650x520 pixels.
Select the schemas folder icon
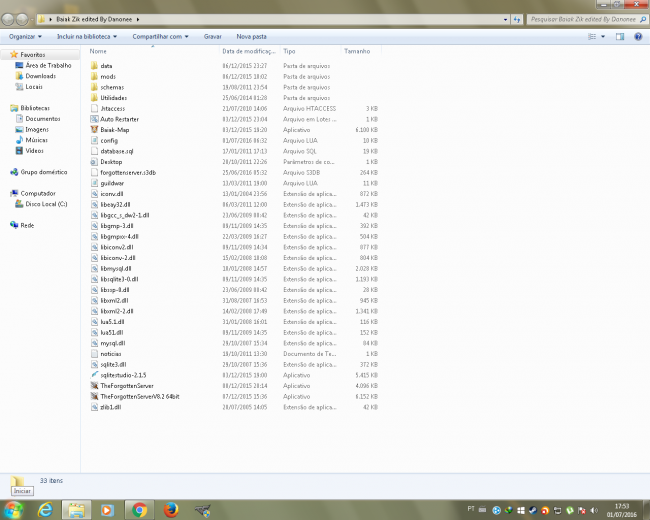(x=94, y=87)
